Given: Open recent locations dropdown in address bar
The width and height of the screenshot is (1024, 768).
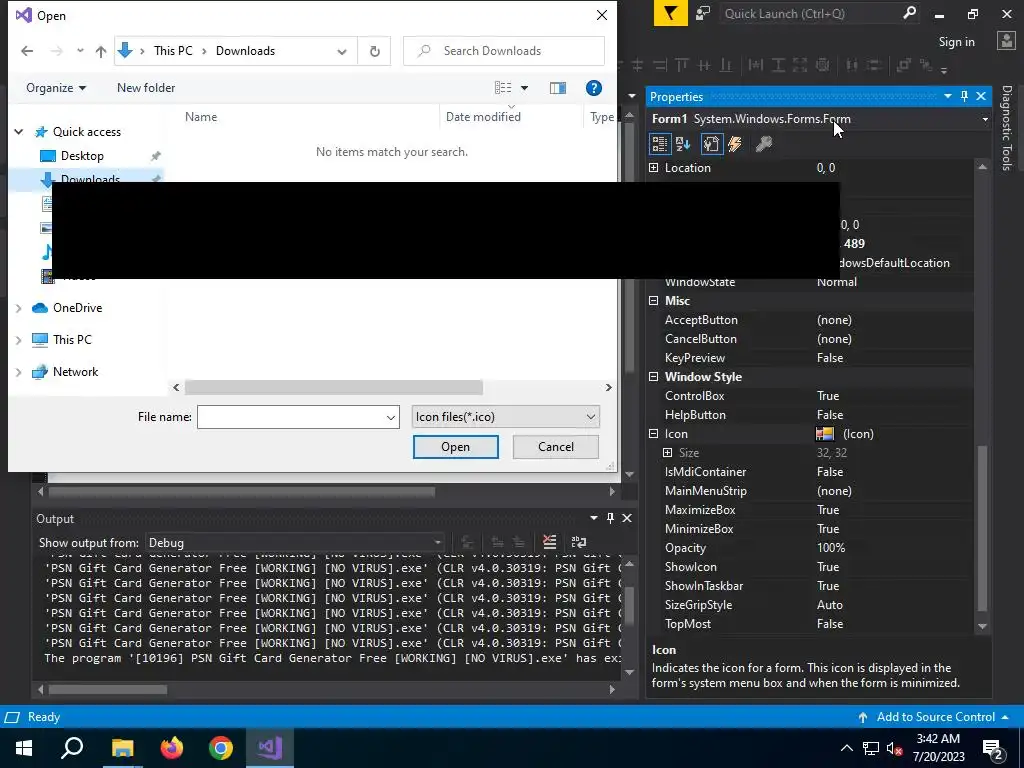Looking at the screenshot, I should point(342,51).
